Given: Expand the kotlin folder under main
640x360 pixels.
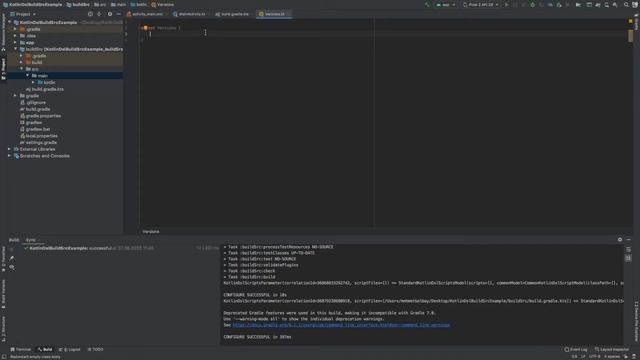Looking at the screenshot, I should (33, 82).
